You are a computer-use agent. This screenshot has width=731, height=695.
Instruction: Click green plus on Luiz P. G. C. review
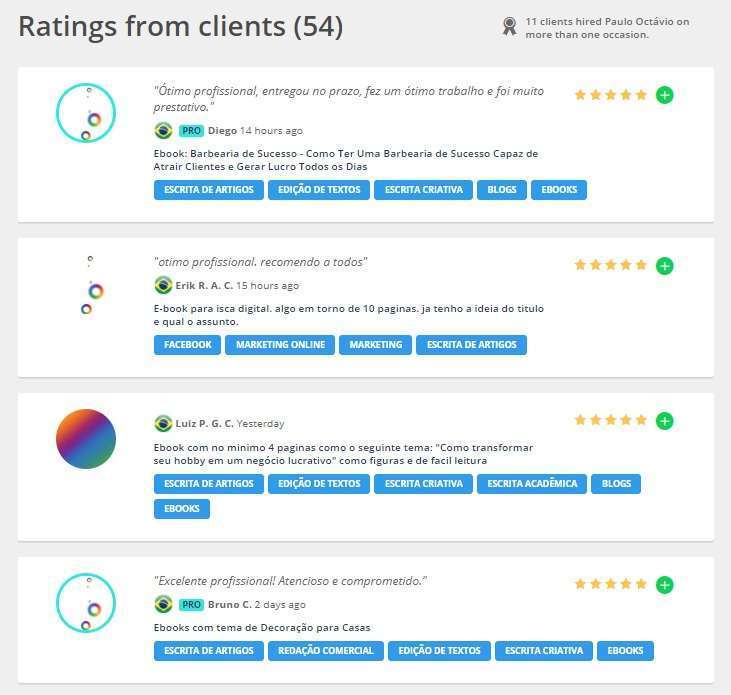point(665,421)
